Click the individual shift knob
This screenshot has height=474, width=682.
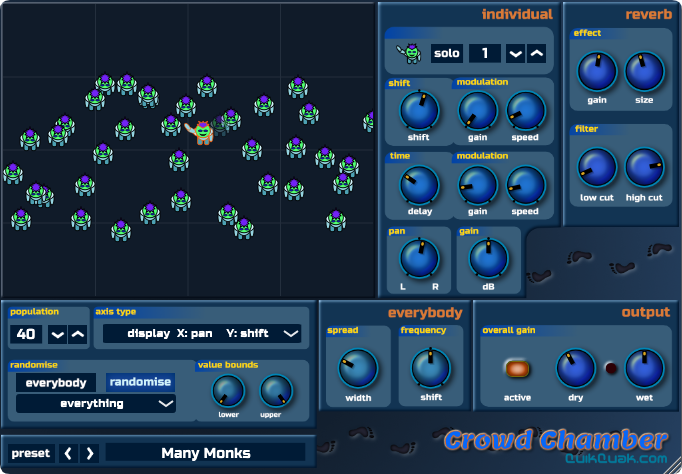[x=419, y=110]
